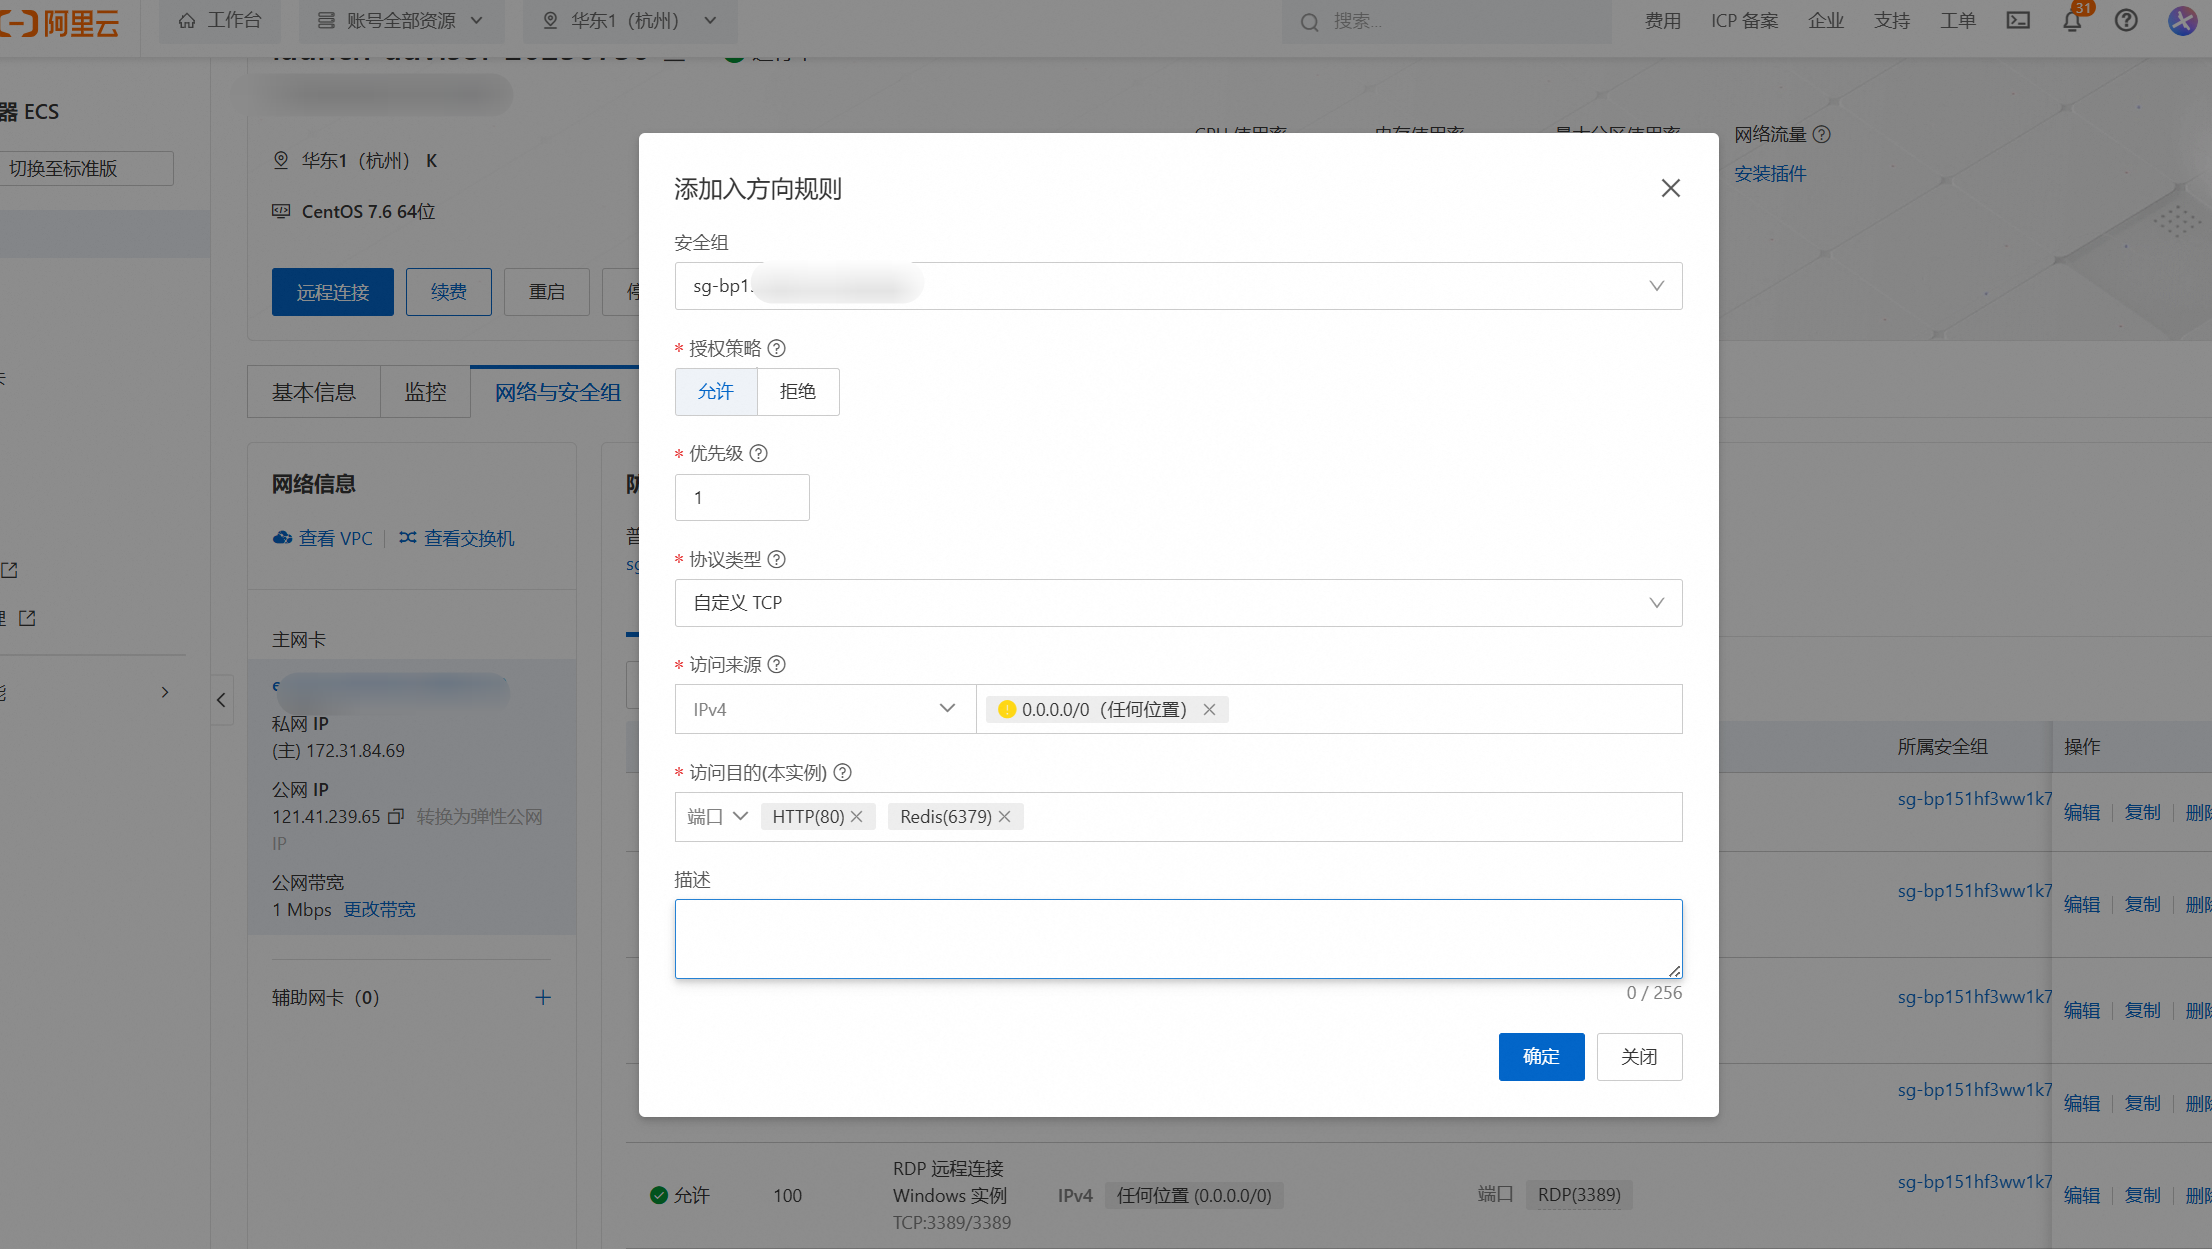This screenshot has width=2212, height=1249.
Task: Click the top search box
Action: [x=1446, y=21]
